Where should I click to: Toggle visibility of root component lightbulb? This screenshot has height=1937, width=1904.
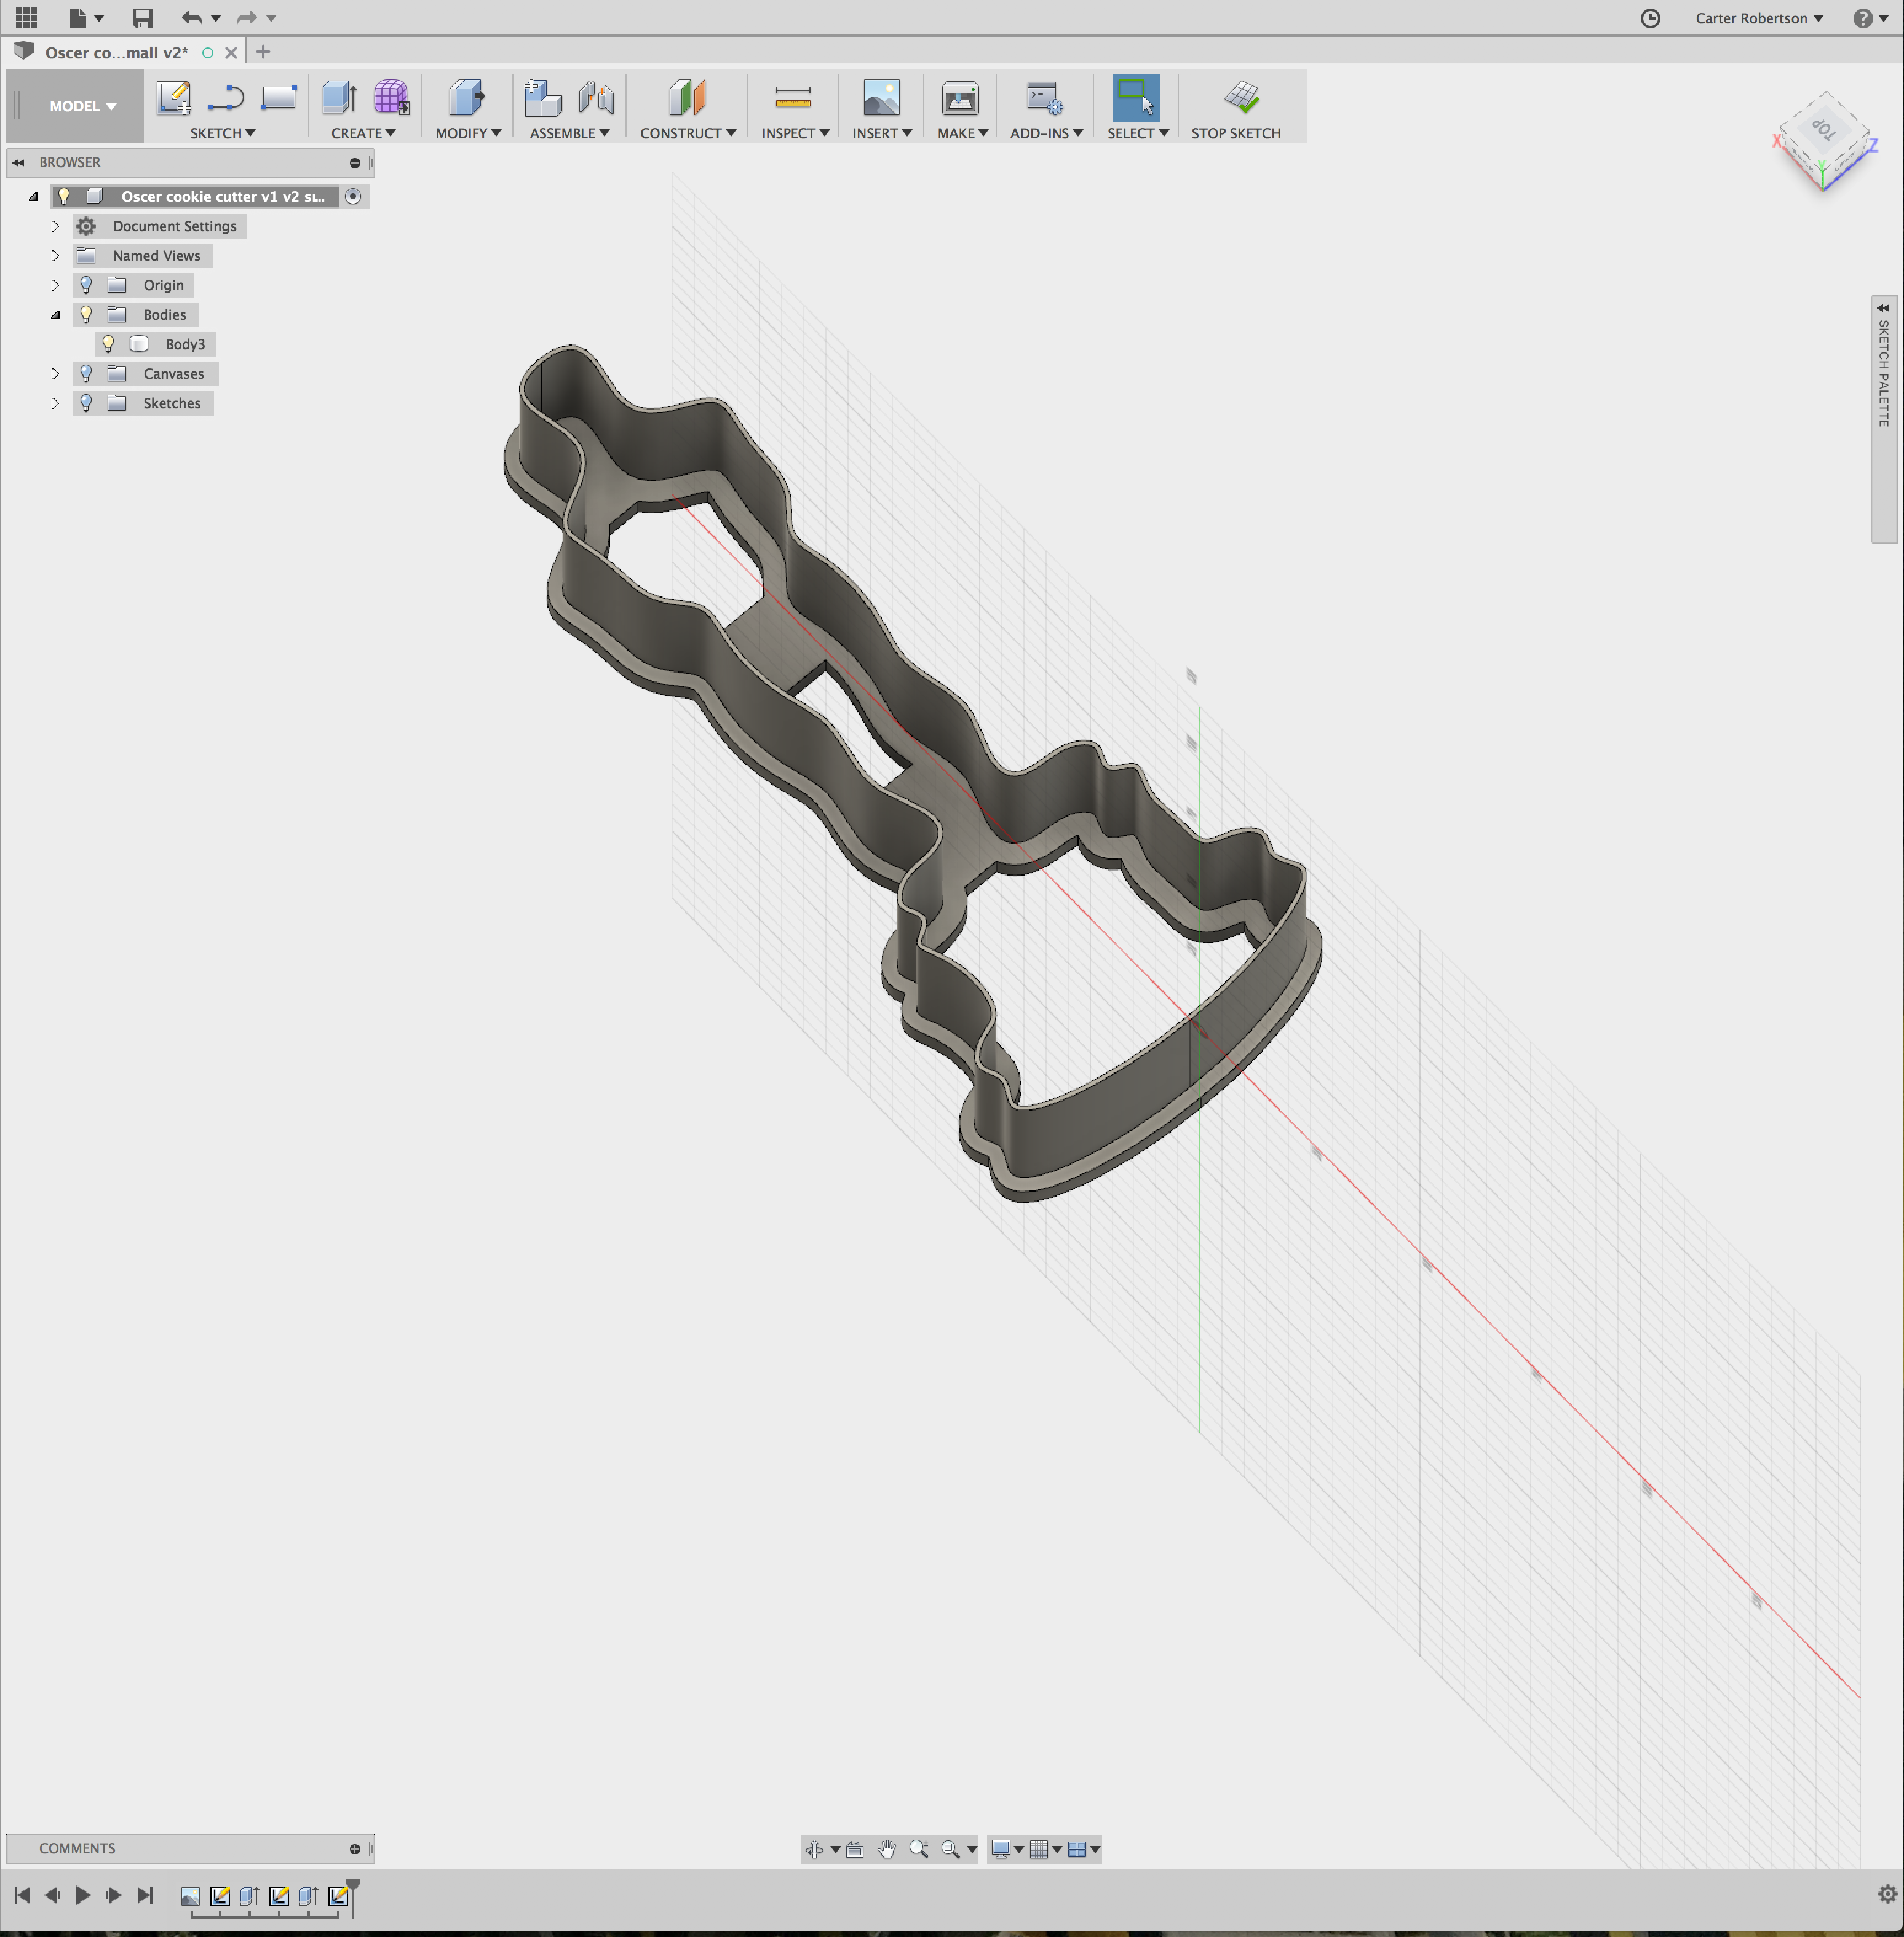64,196
